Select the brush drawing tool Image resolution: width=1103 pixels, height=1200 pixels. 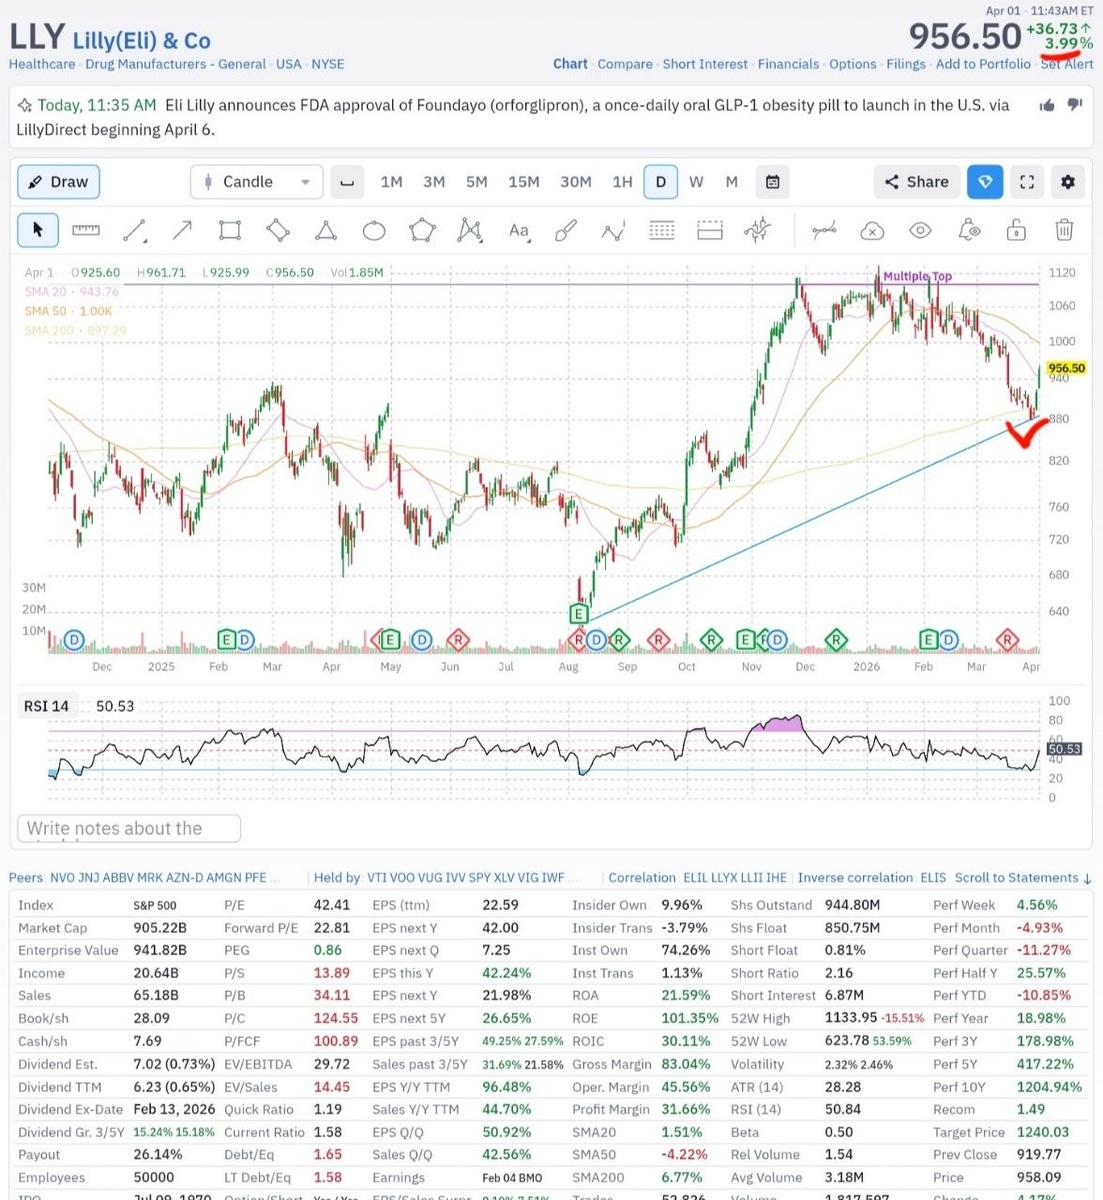click(566, 230)
